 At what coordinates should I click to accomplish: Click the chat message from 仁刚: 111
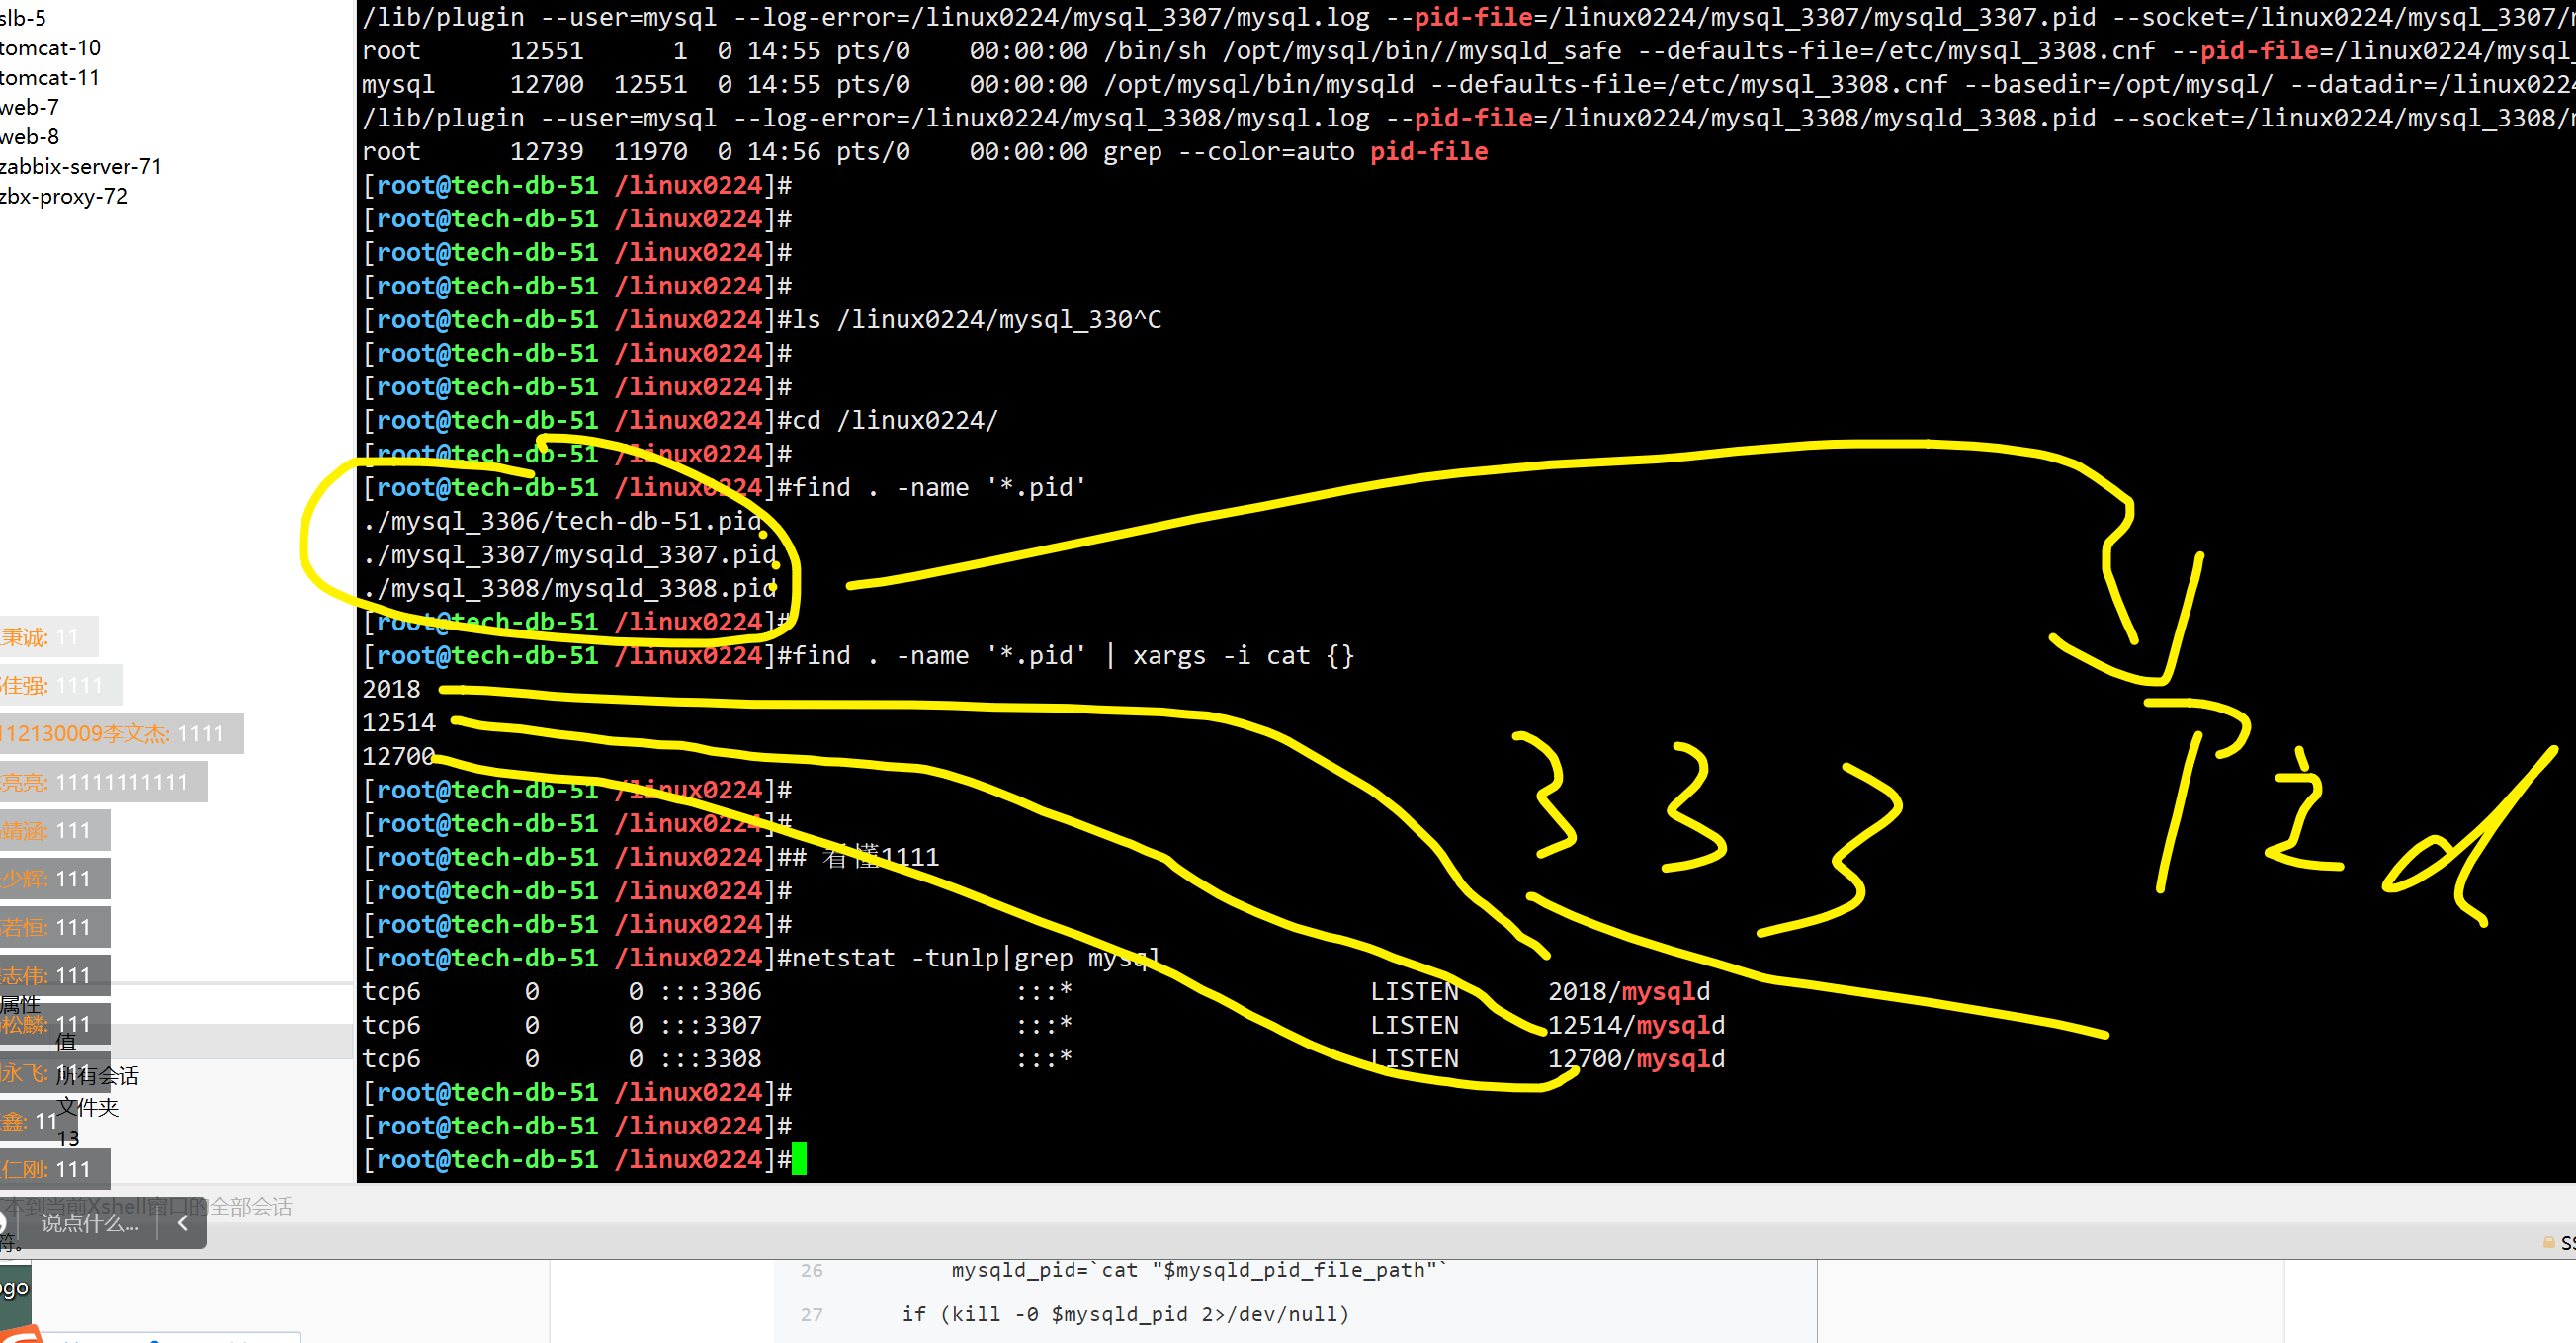(x=54, y=1169)
